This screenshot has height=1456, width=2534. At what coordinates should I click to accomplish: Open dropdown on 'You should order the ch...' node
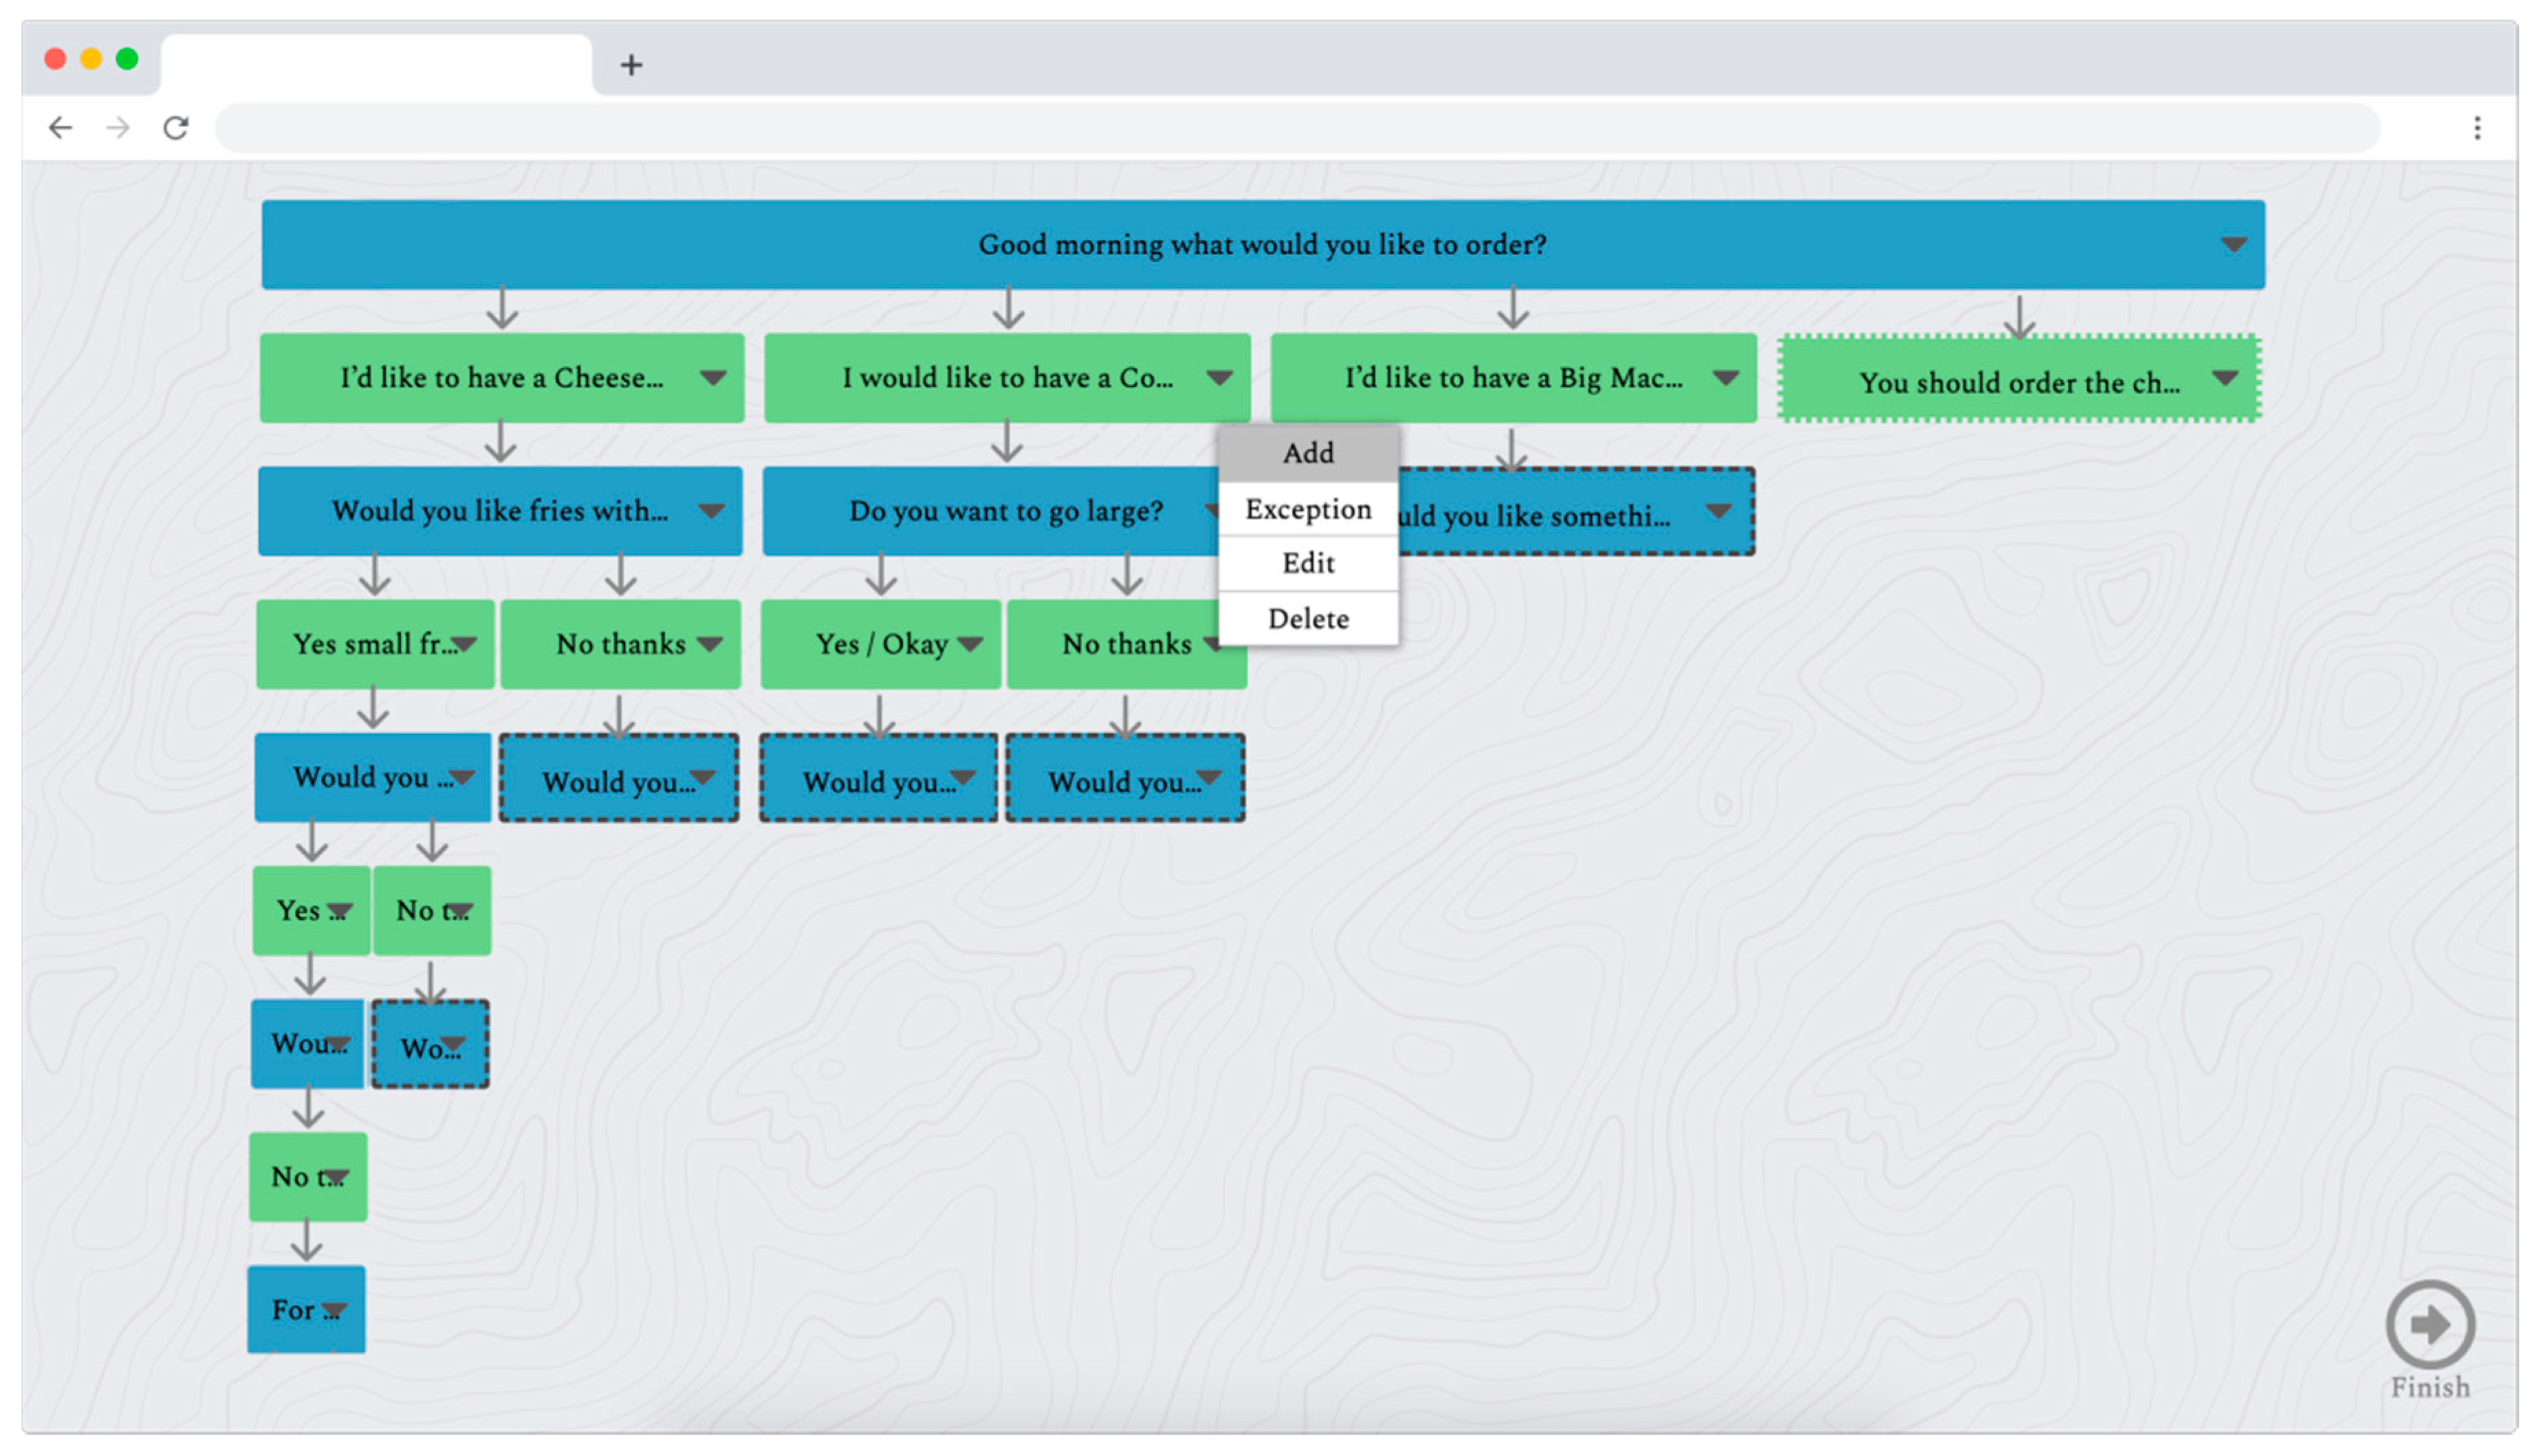click(2224, 378)
